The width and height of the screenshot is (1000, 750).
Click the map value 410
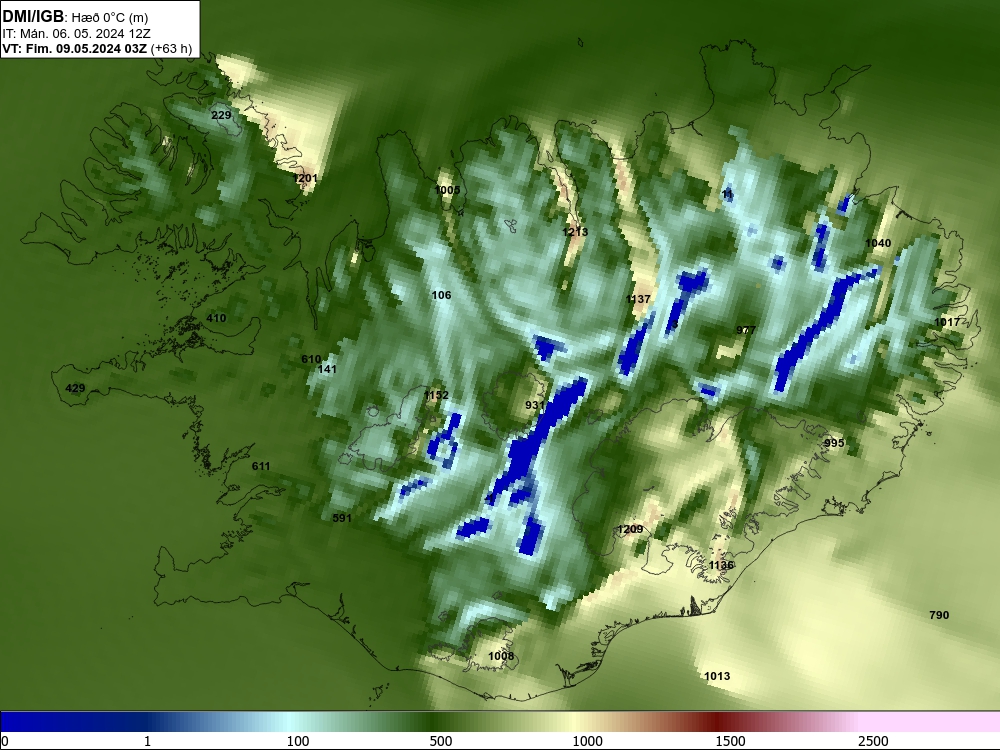tap(216, 318)
